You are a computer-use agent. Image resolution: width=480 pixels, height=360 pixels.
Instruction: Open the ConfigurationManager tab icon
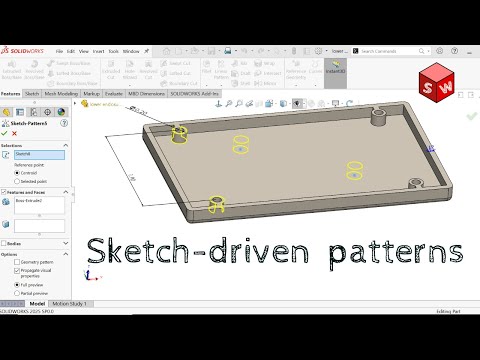34,112
